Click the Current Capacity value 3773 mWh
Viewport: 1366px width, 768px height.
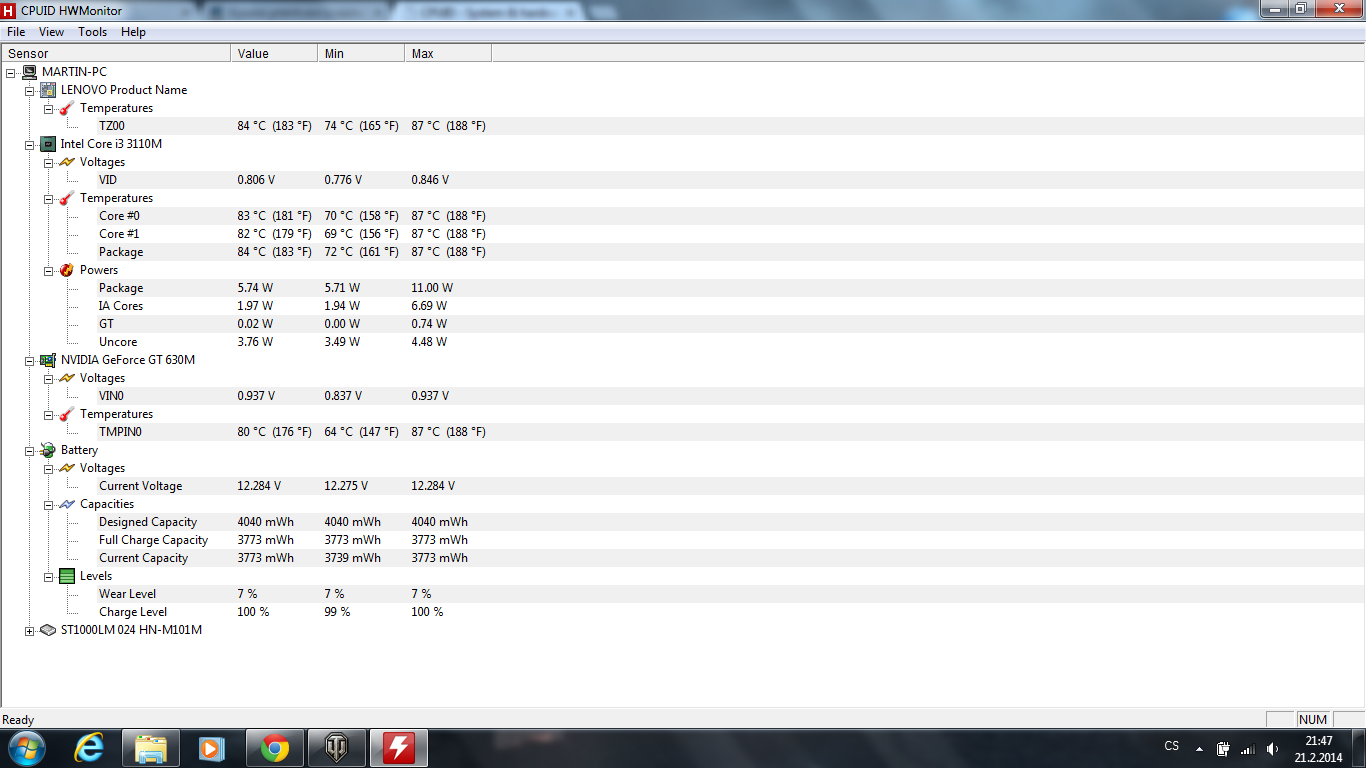(266, 558)
